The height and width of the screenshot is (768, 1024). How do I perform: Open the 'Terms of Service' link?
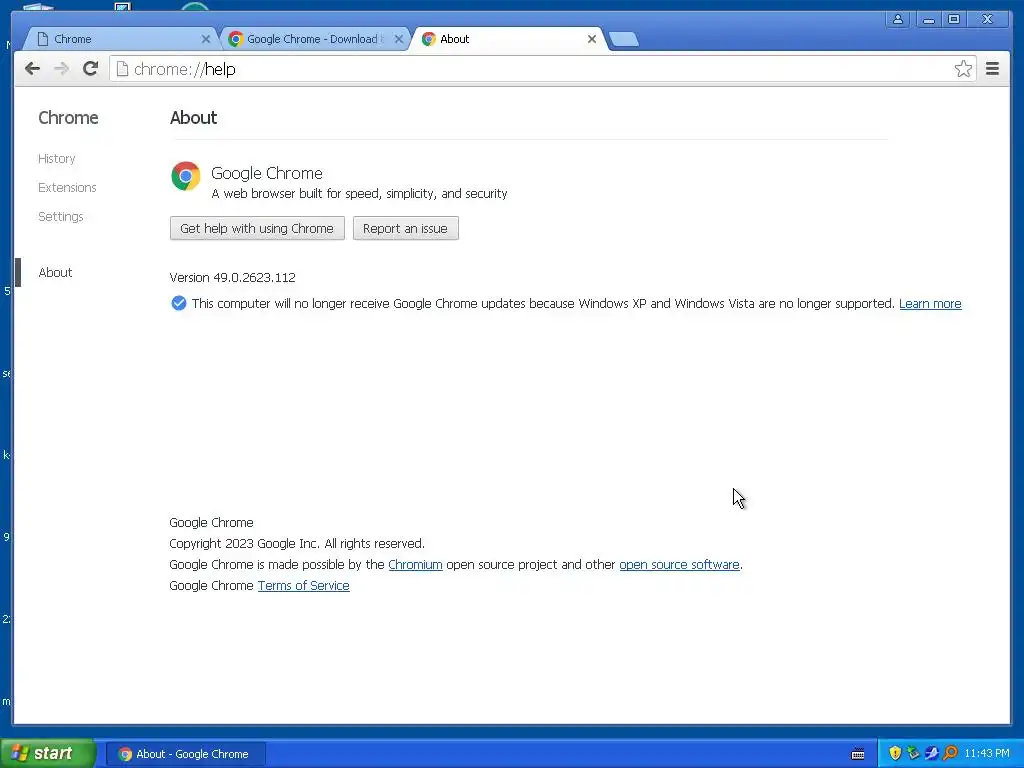(x=304, y=585)
